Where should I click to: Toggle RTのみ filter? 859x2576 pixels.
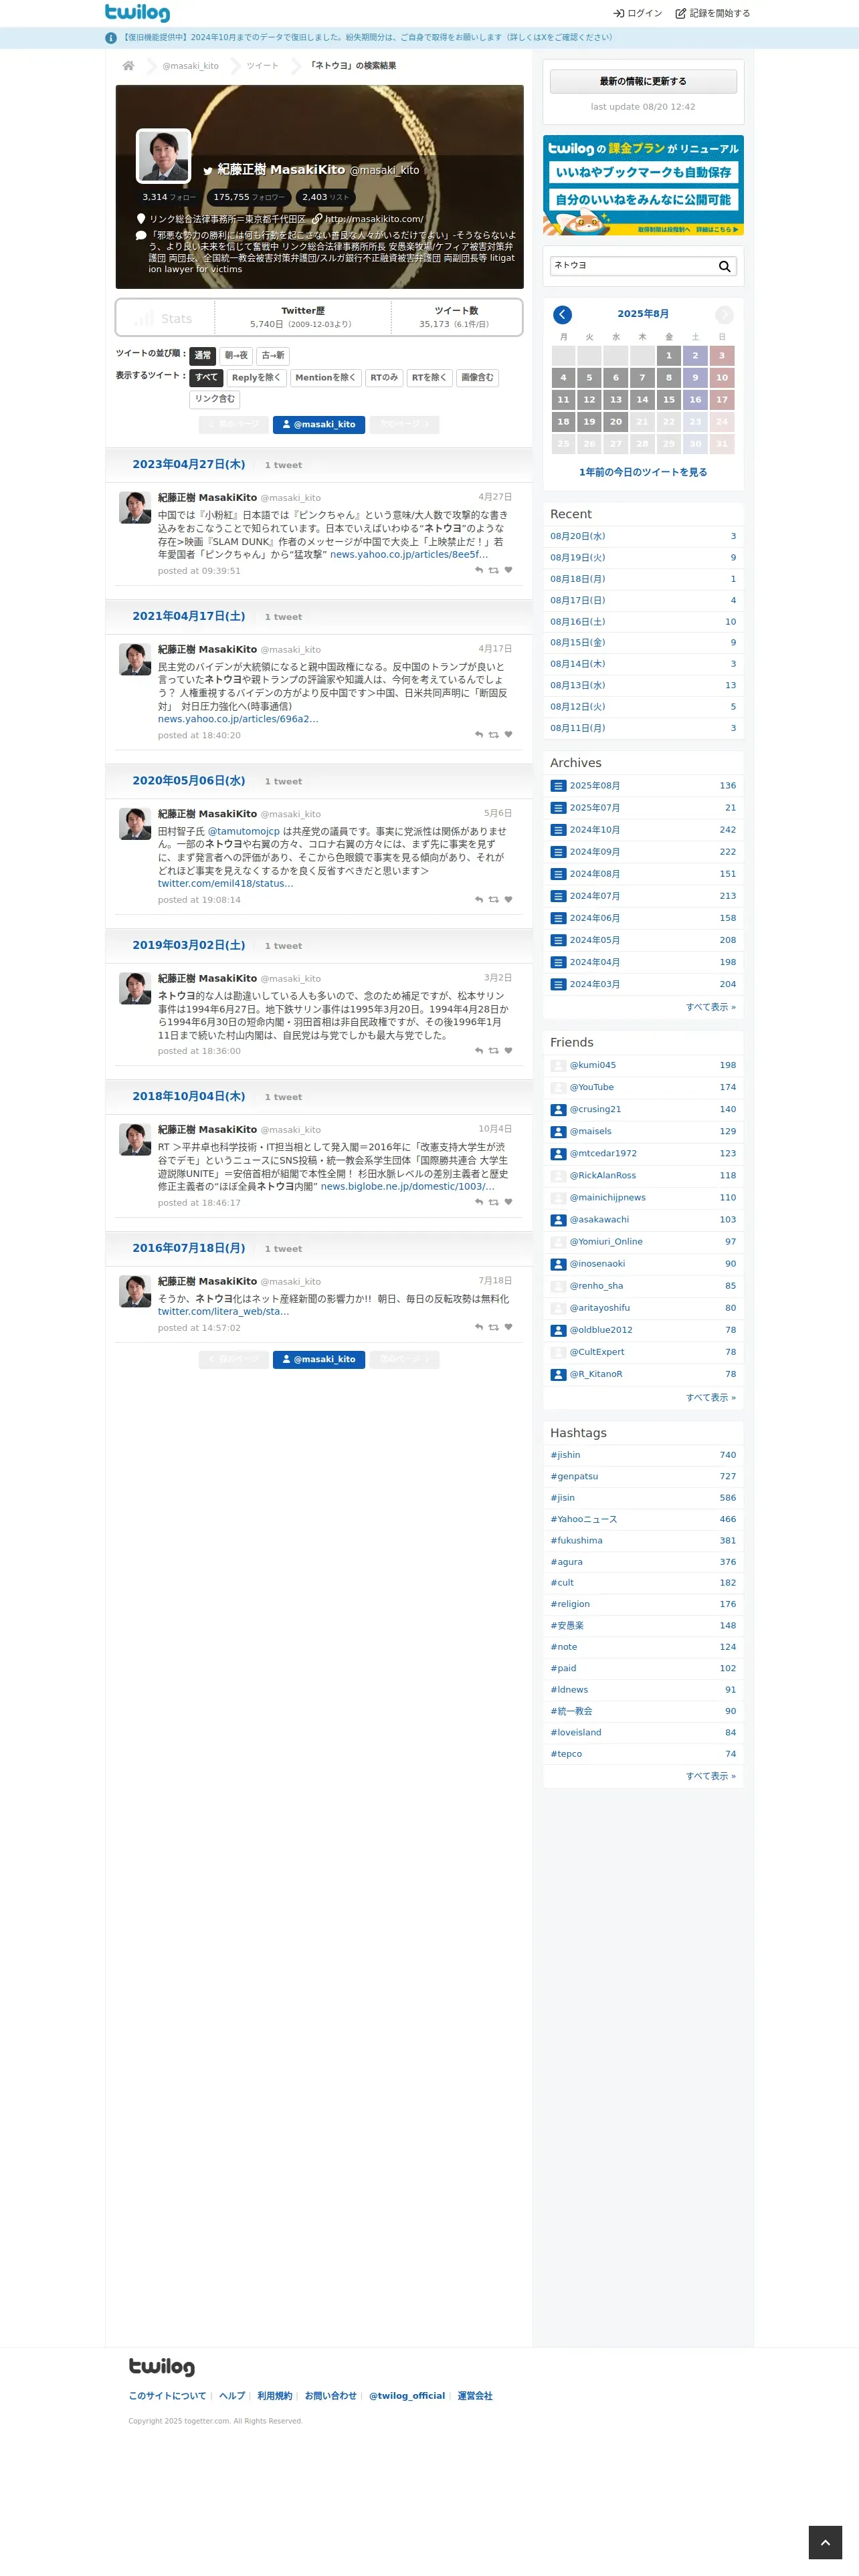click(x=384, y=378)
